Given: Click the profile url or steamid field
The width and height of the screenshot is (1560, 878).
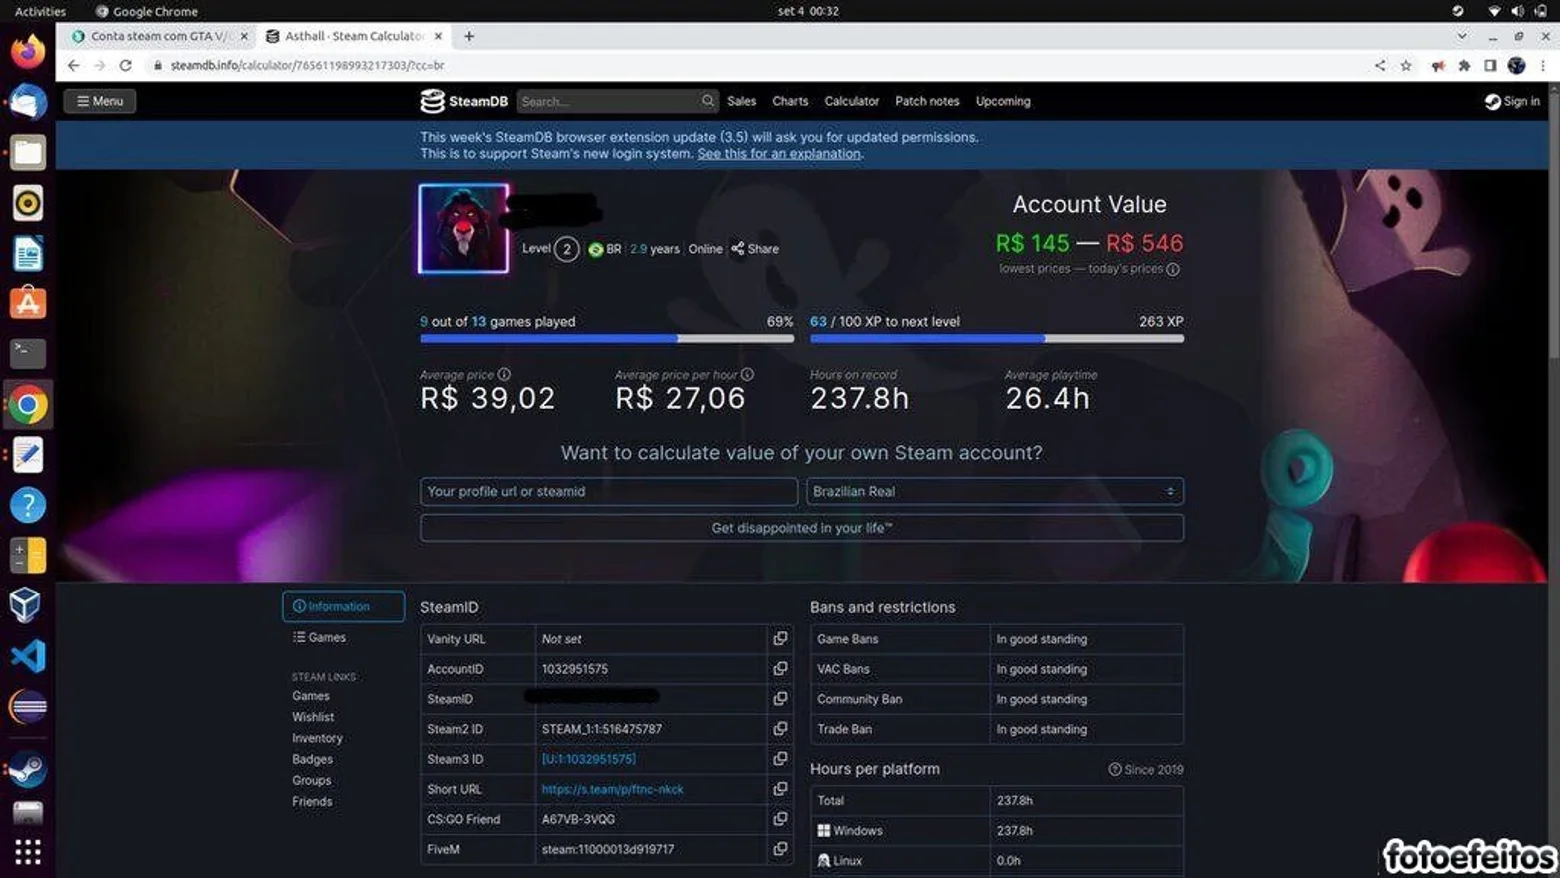Looking at the screenshot, I should pyautogui.click(x=609, y=491).
